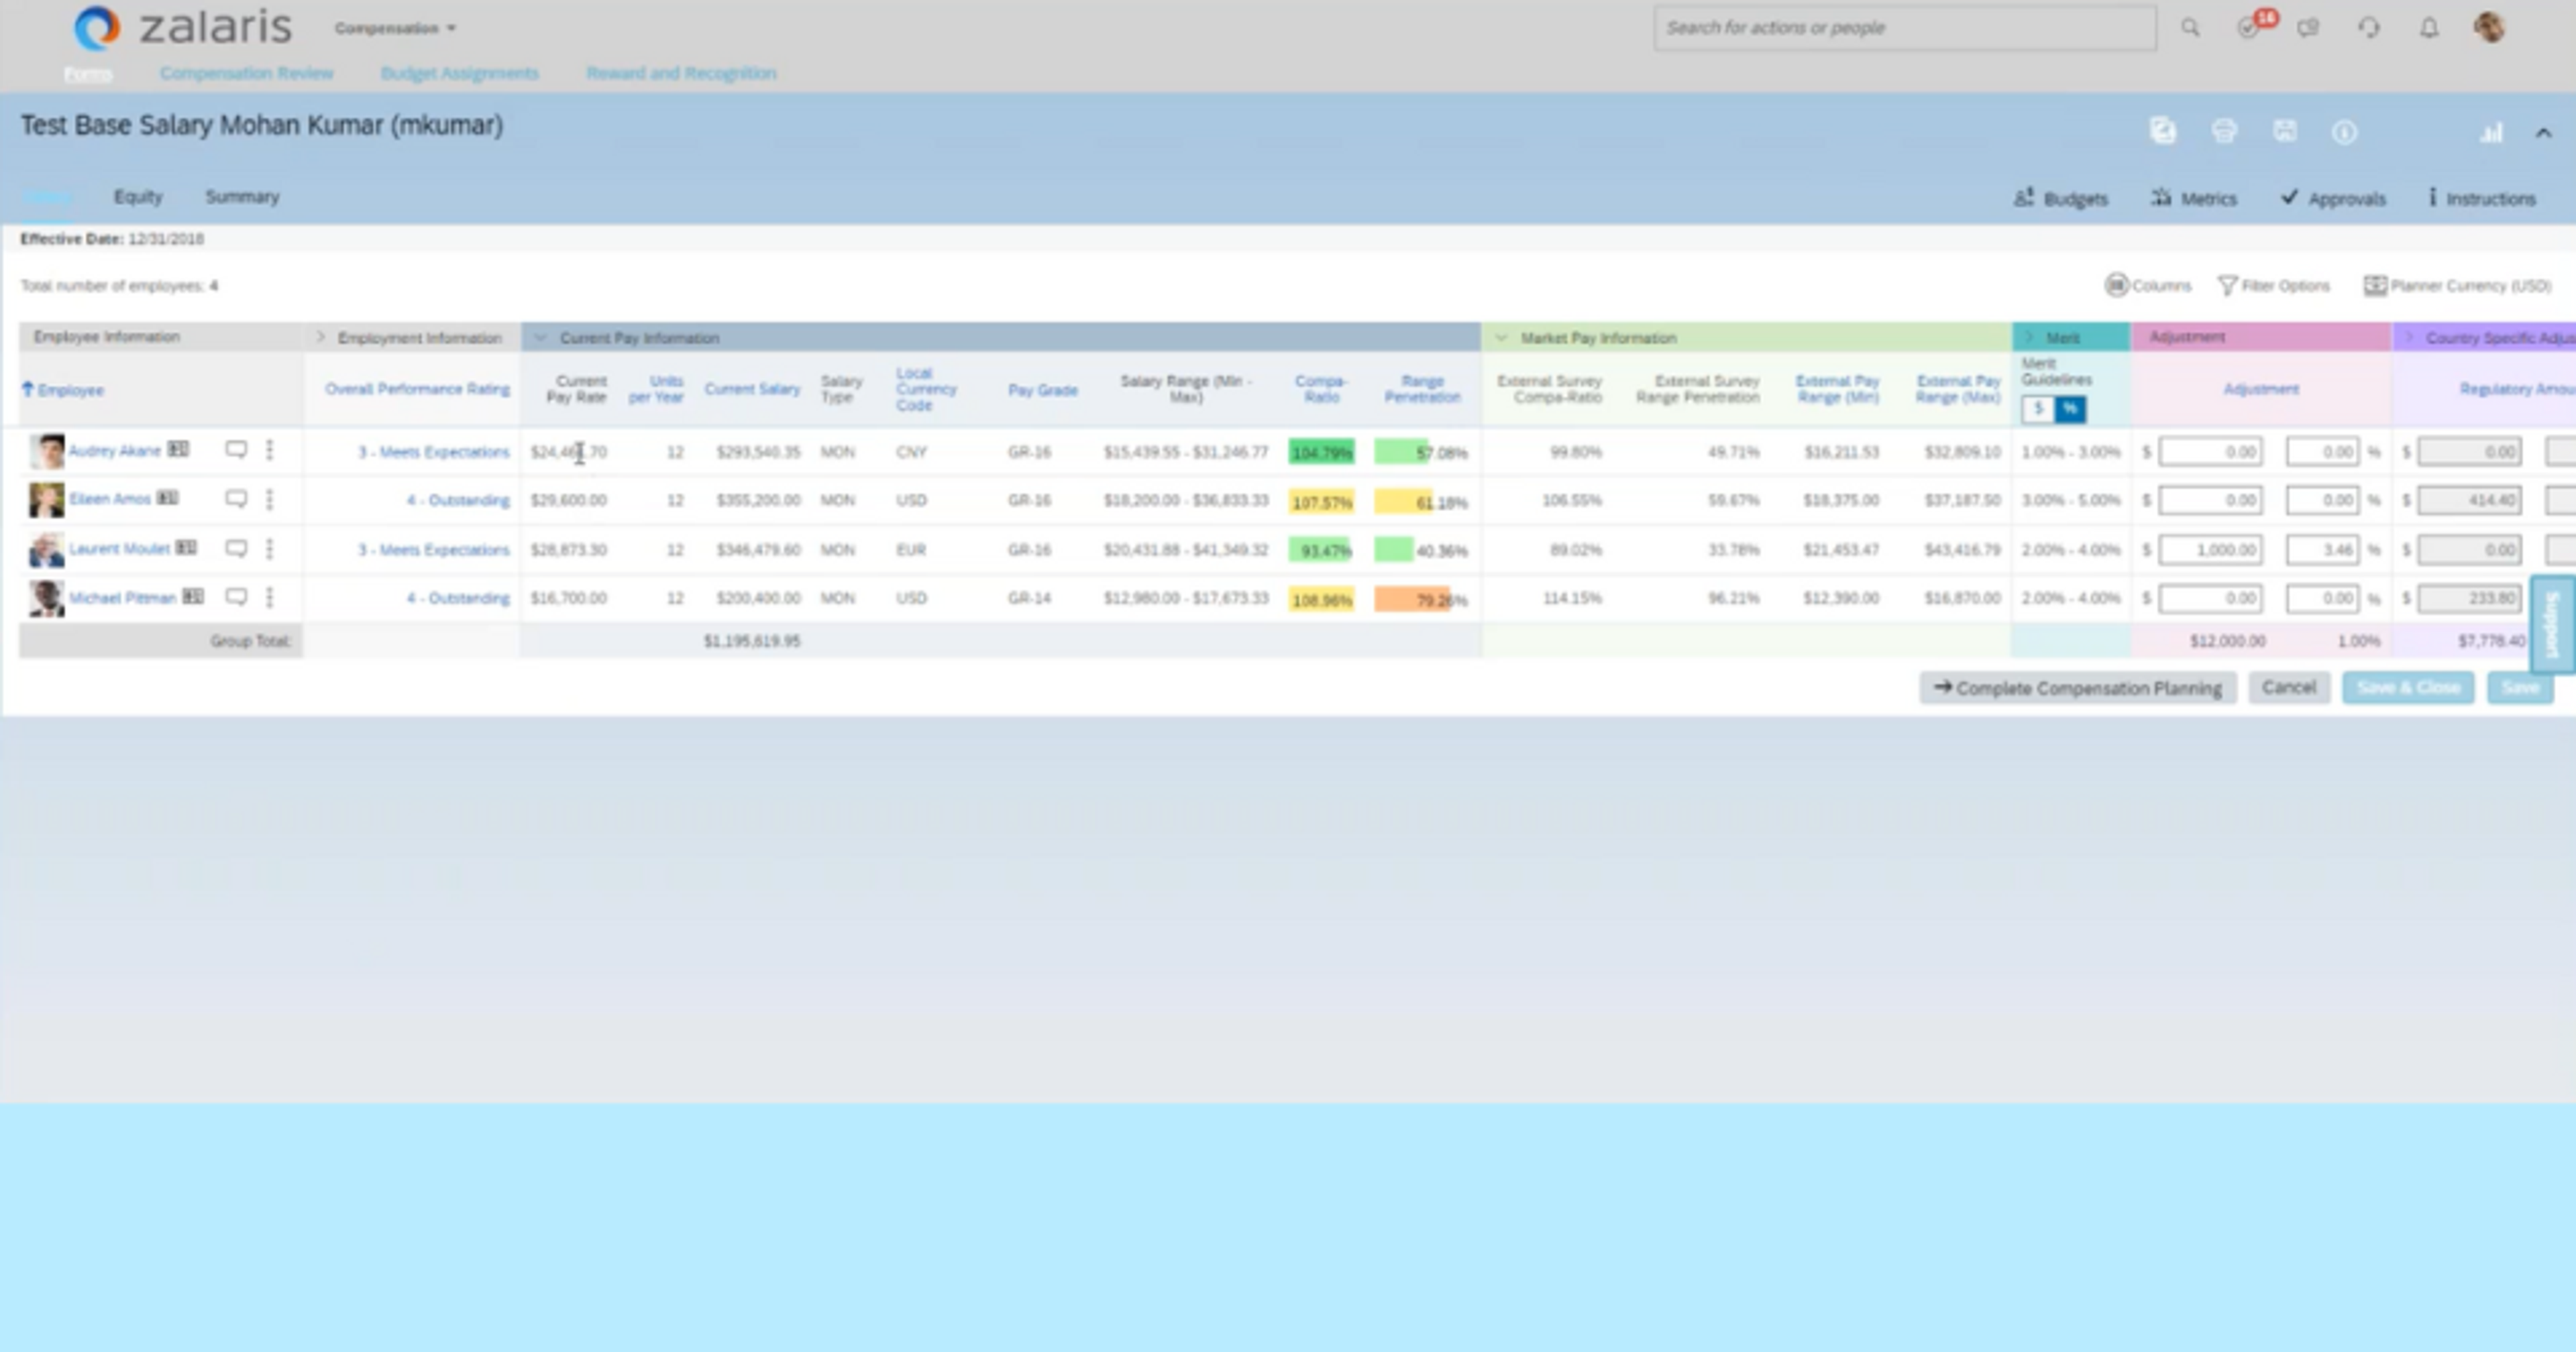Screen dimensions: 2576x1352
Task: Click Complete Compensation Planning button
Action: [x=2078, y=687]
